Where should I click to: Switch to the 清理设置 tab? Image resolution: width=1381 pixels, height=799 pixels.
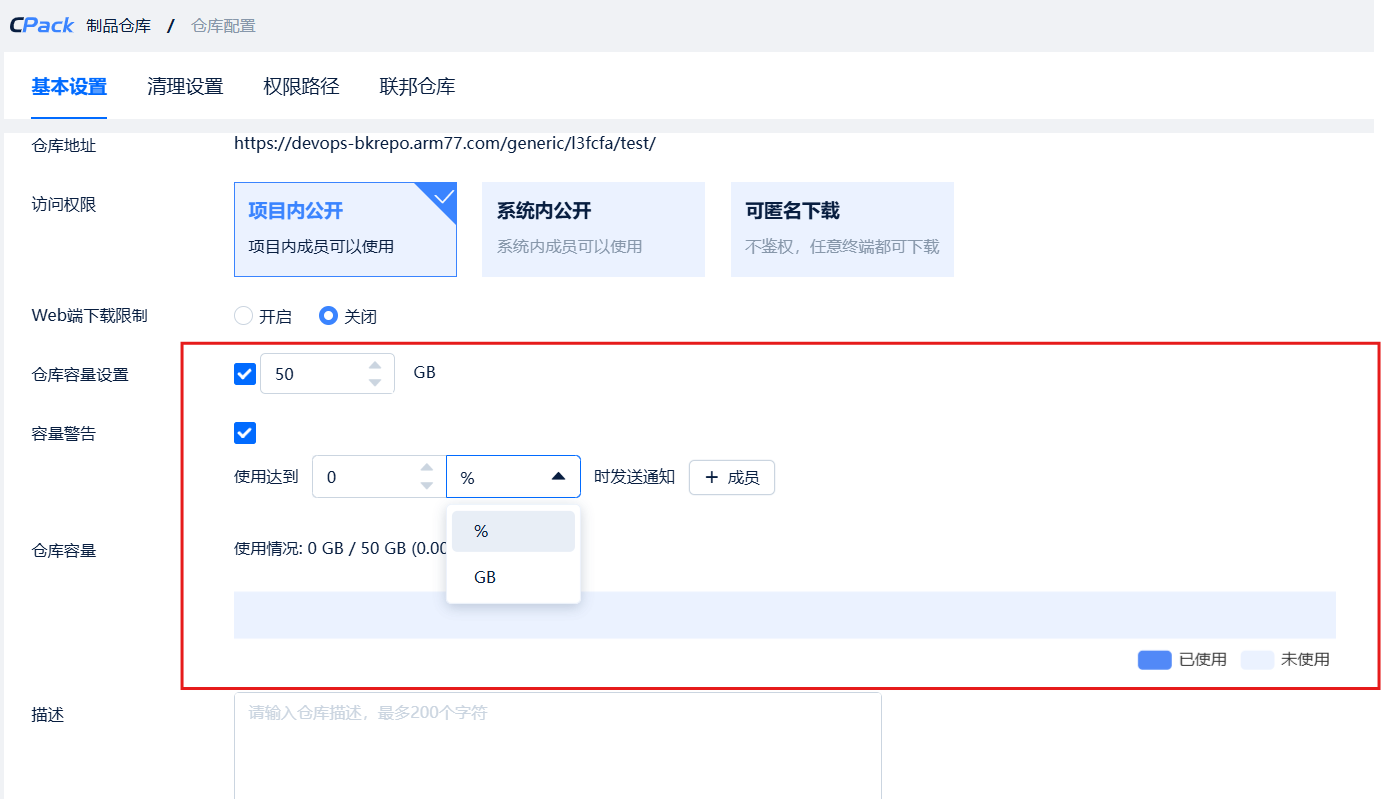pos(185,87)
